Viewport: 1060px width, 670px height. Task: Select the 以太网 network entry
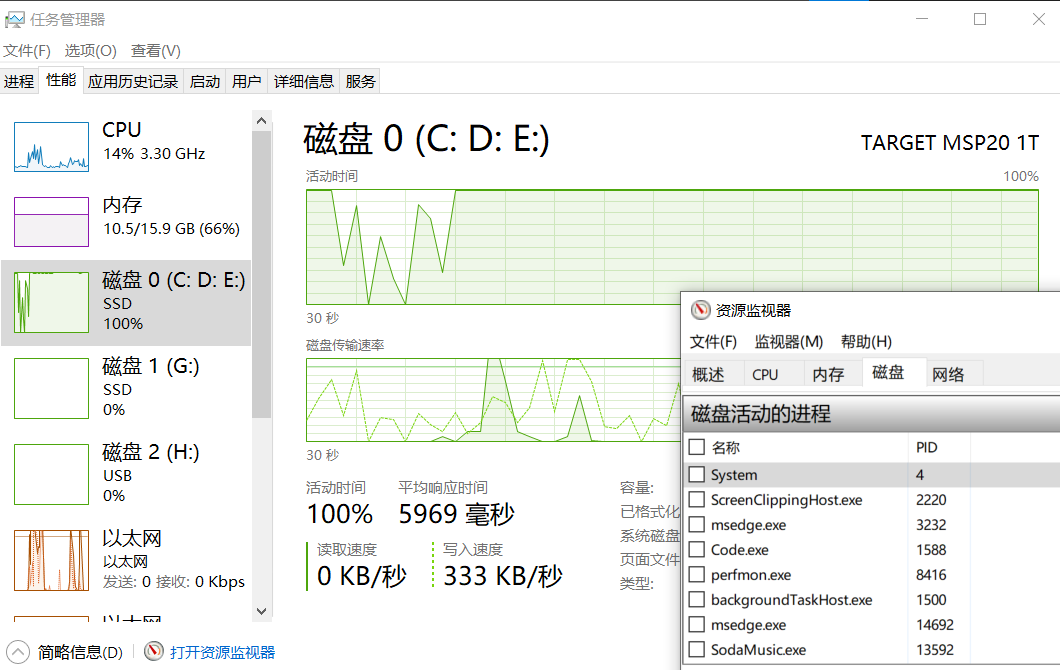coord(126,560)
